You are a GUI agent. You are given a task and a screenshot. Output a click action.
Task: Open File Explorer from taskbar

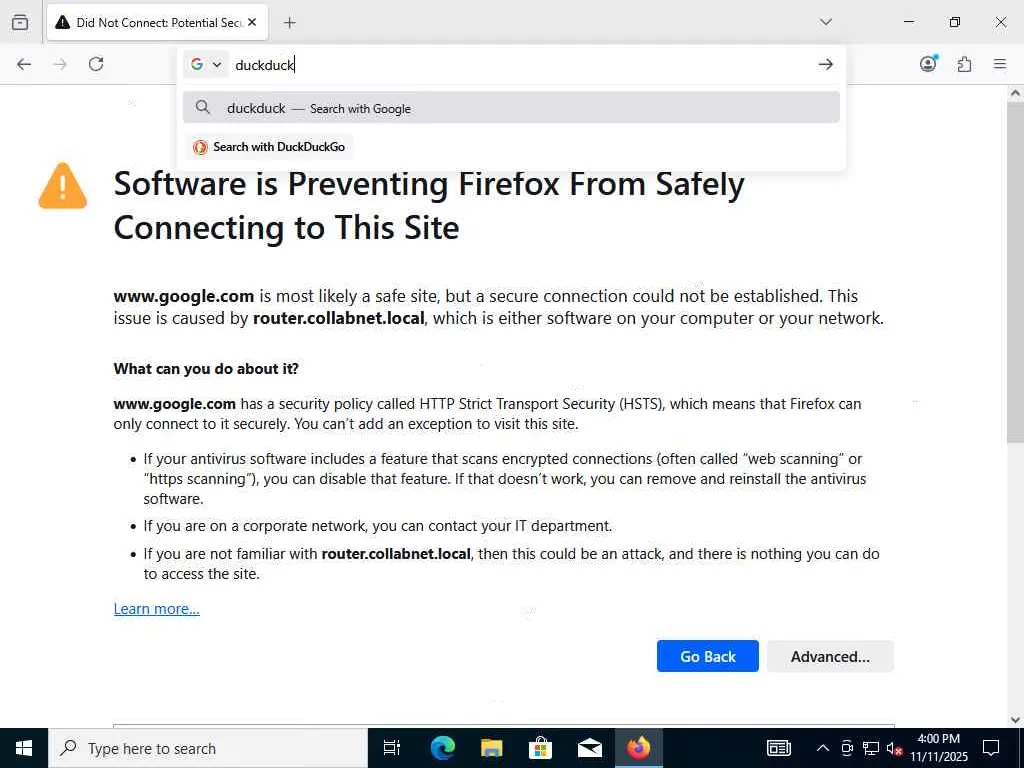tap(491, 748)
